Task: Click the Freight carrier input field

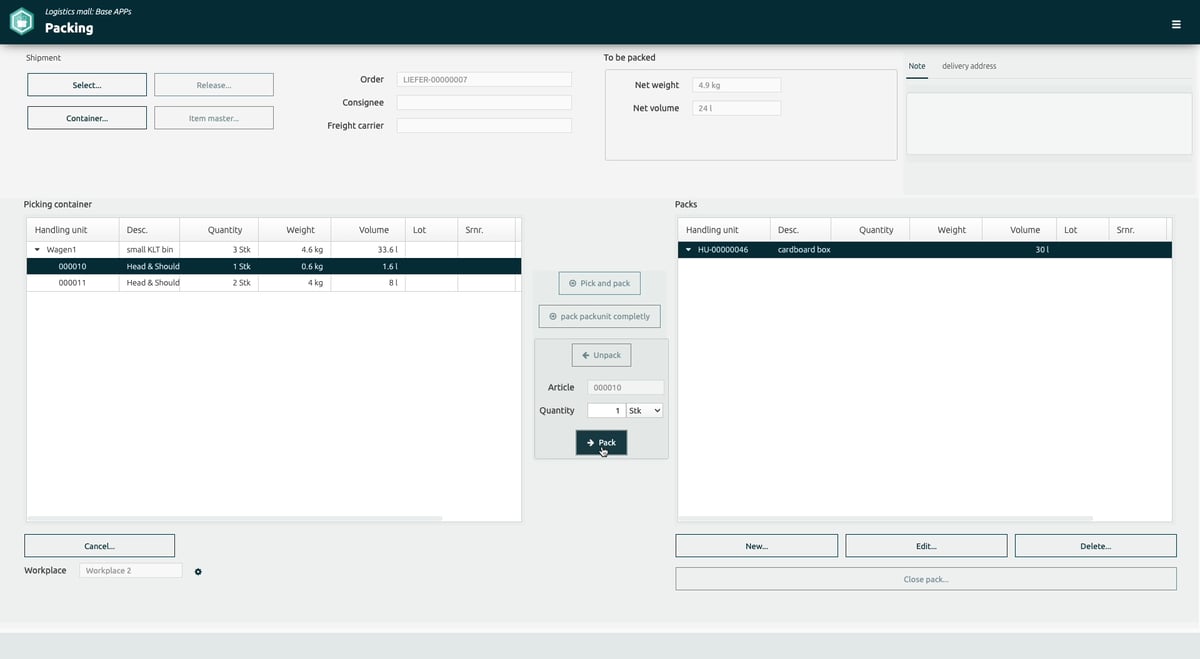Action: [x=484, y=125]
